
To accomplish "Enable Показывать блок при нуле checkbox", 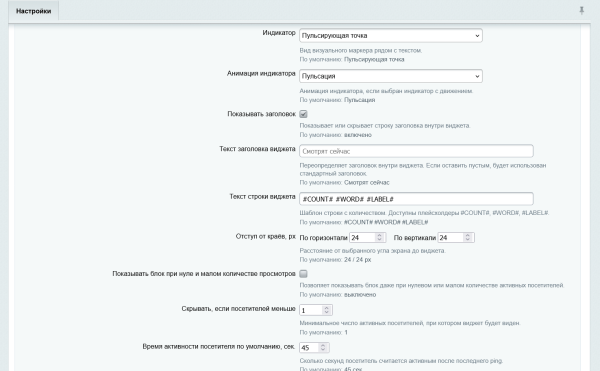I will 303,274.
